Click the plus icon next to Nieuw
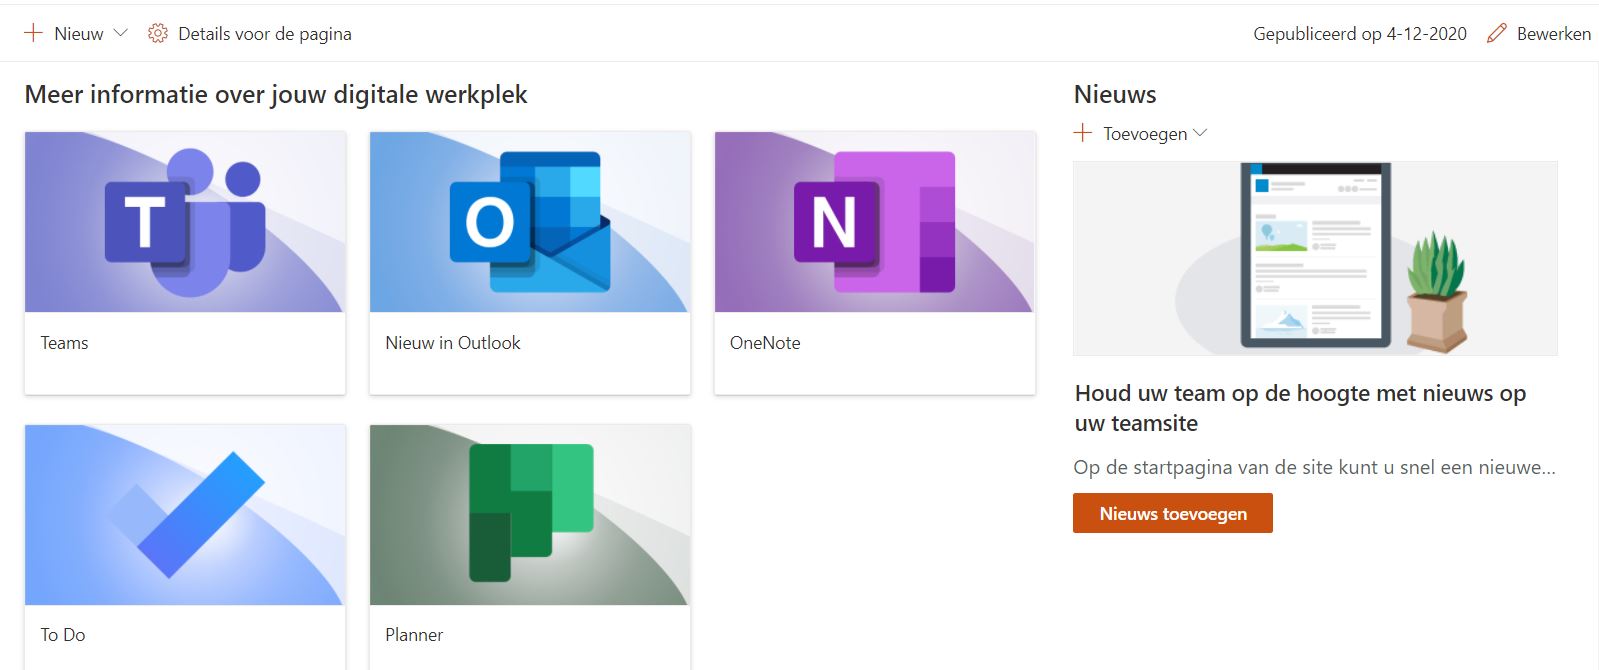The width and height of the screenshot is (1599, 670). tap(33, 33)
